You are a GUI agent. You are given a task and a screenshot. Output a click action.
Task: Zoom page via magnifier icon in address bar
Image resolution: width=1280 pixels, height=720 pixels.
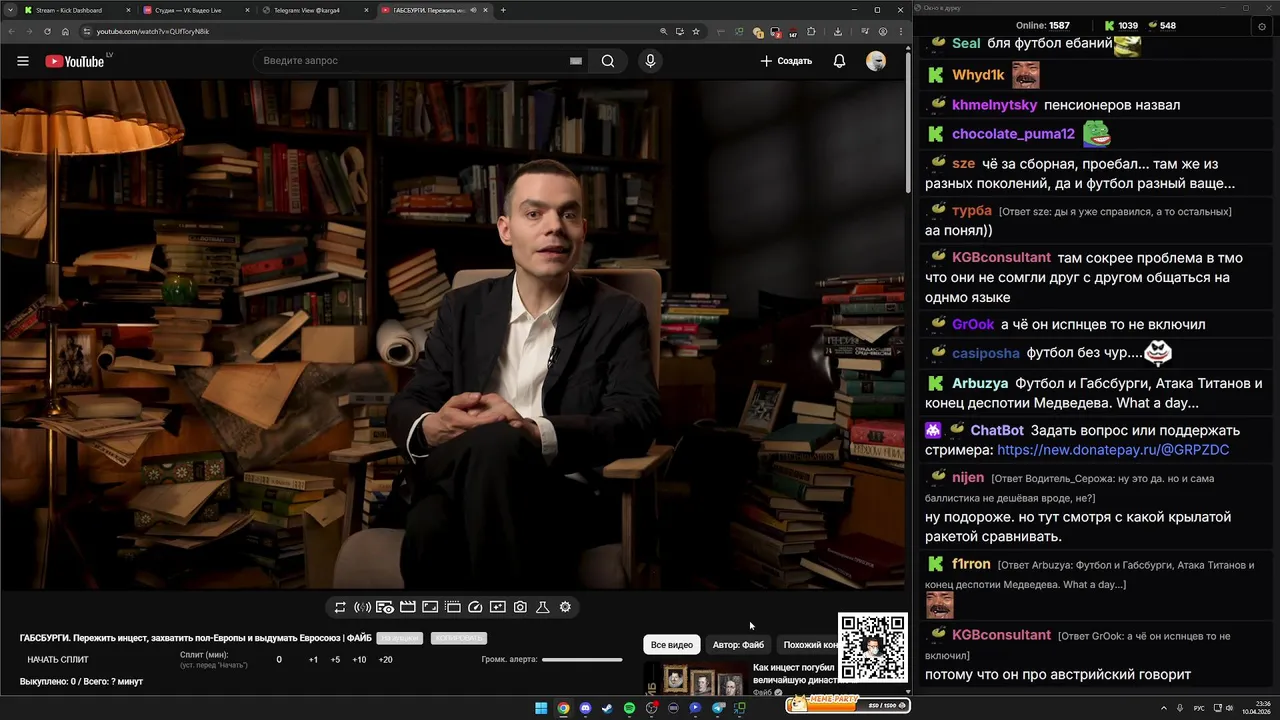664,31
